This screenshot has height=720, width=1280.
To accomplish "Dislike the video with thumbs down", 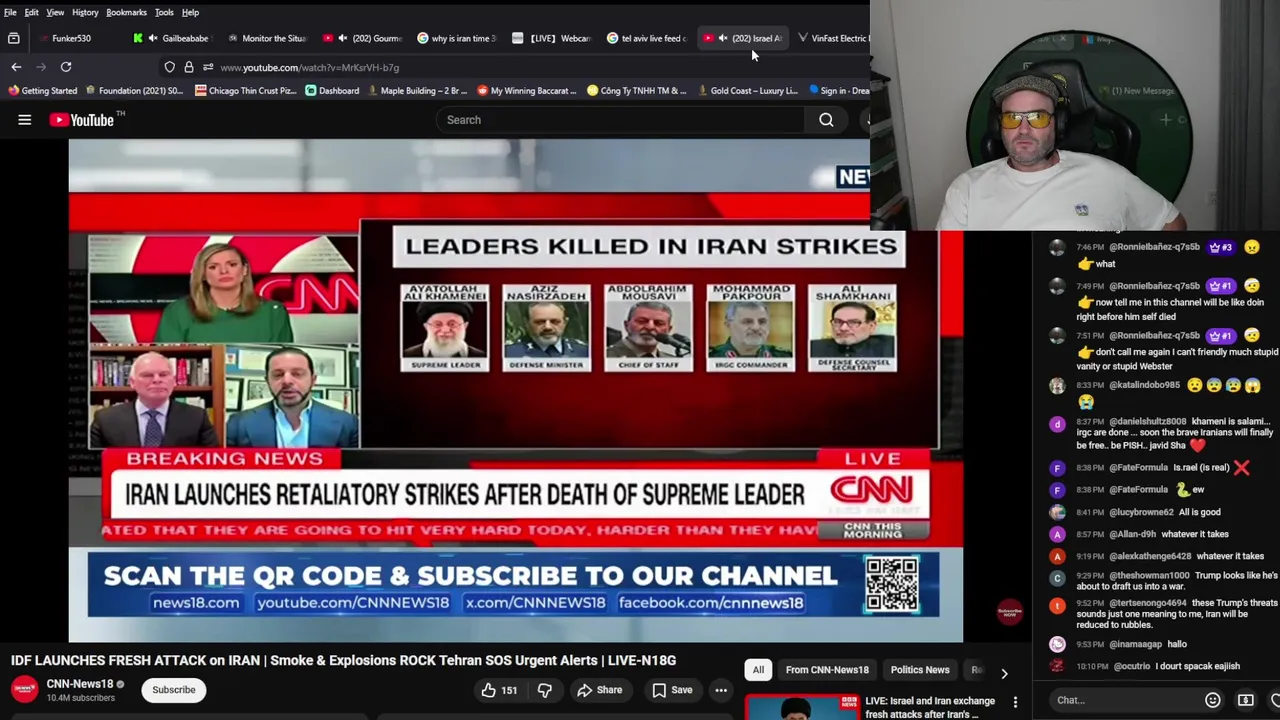I will [x=545, y=690].
